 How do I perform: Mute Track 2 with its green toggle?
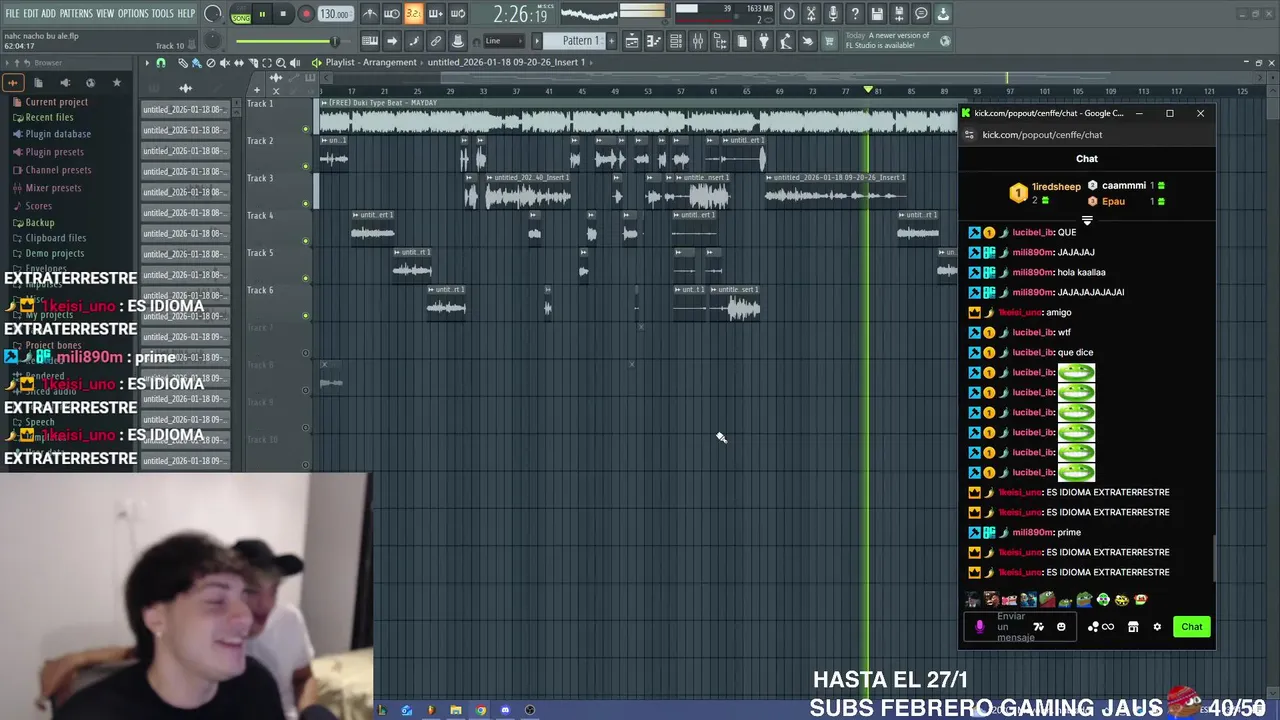[306, 166]
